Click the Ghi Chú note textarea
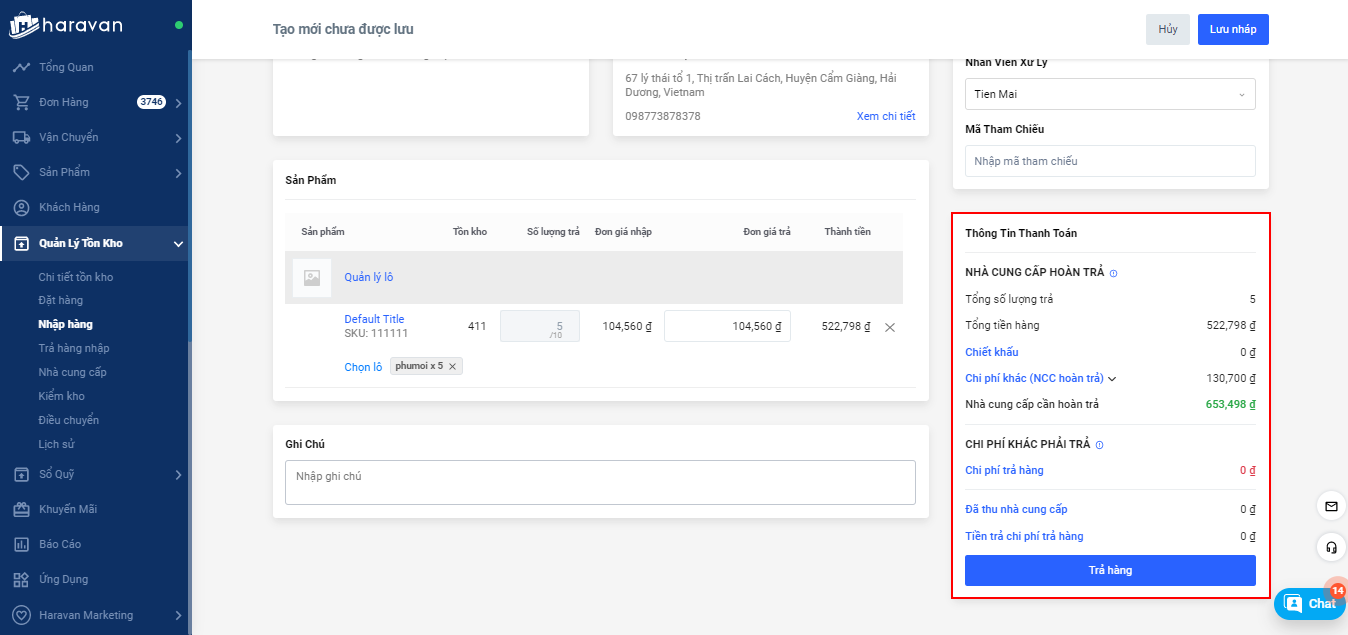Screen dimensions: 1348x635 tap(600, 482)
